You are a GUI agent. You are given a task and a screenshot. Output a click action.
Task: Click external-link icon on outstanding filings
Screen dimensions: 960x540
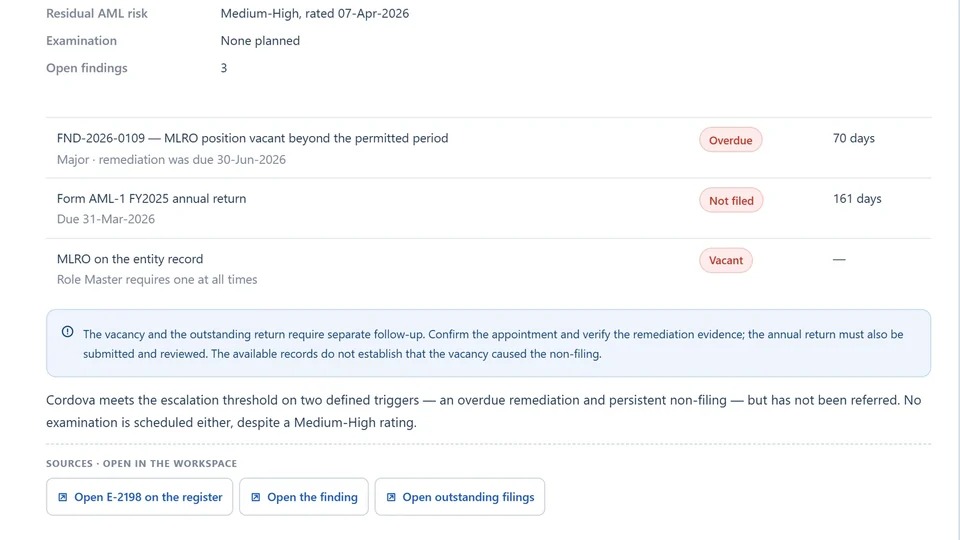391,497
